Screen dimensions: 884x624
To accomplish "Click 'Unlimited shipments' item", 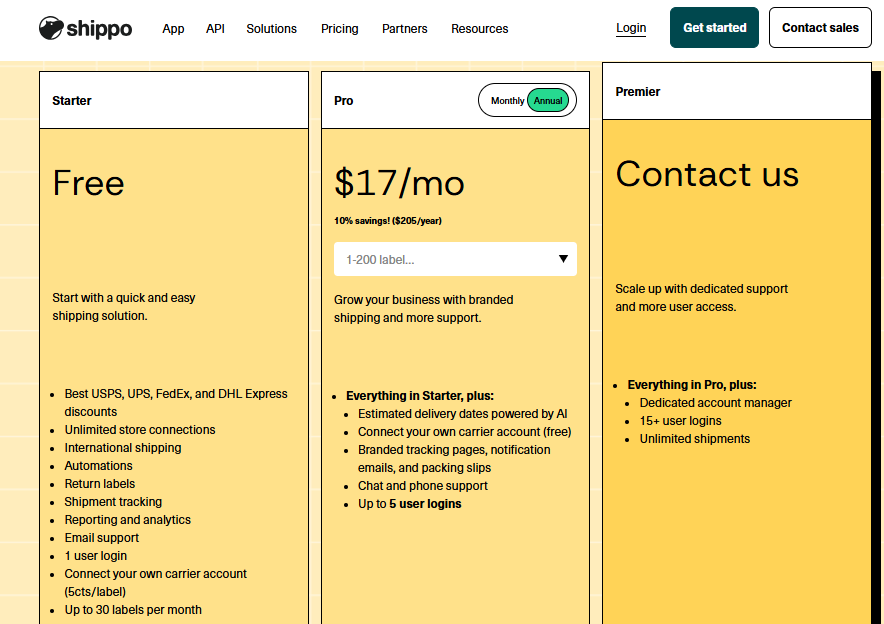I will [695, 439].
